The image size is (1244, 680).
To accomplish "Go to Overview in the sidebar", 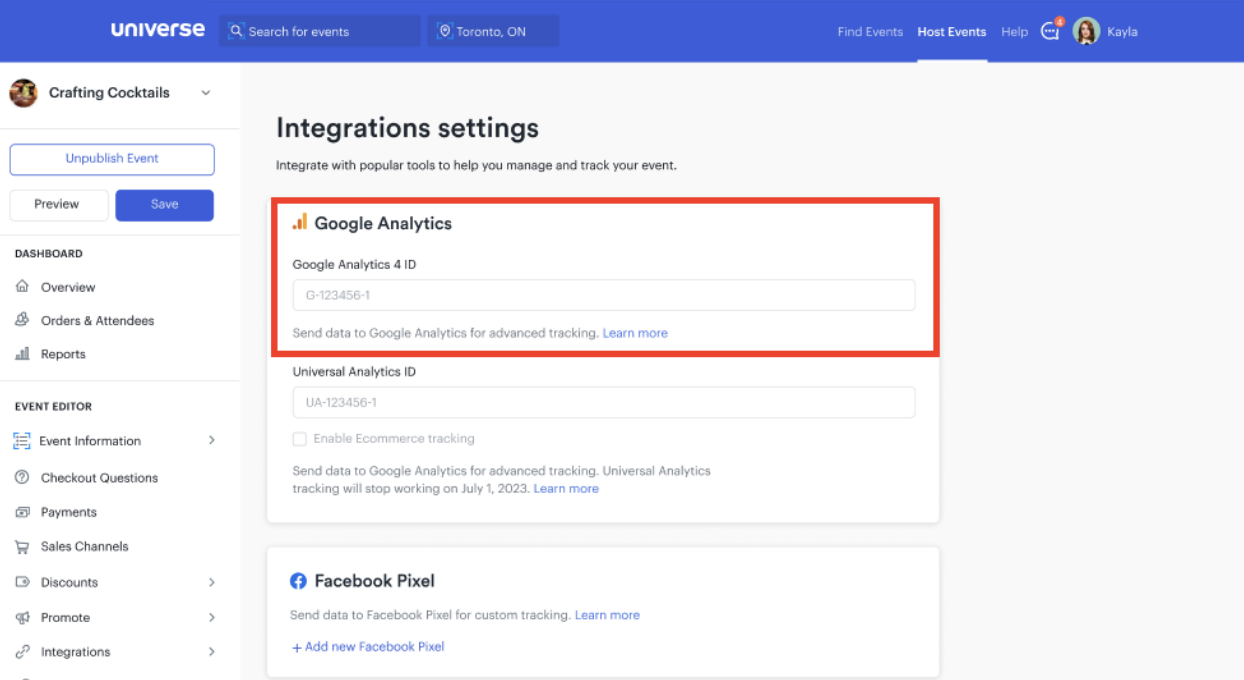I will pyautogui.click(x=68, y=287).
